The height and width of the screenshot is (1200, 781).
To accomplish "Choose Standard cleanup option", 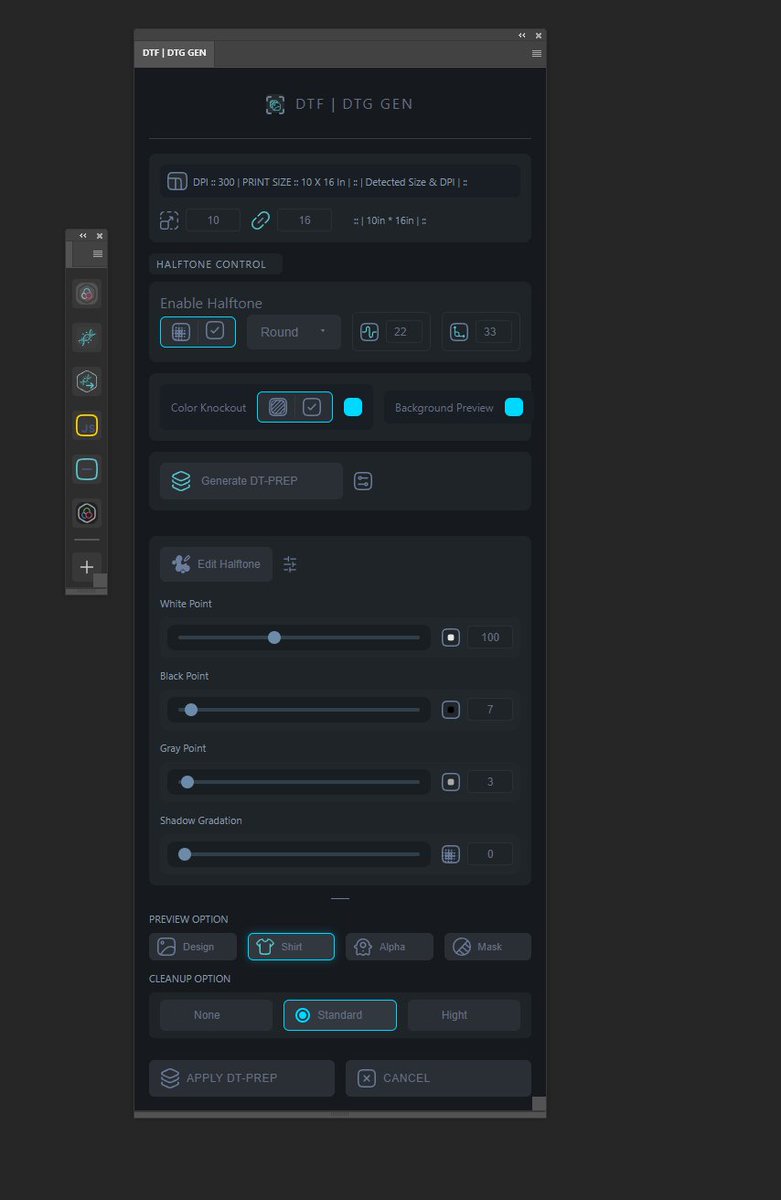I will 340,1015.
